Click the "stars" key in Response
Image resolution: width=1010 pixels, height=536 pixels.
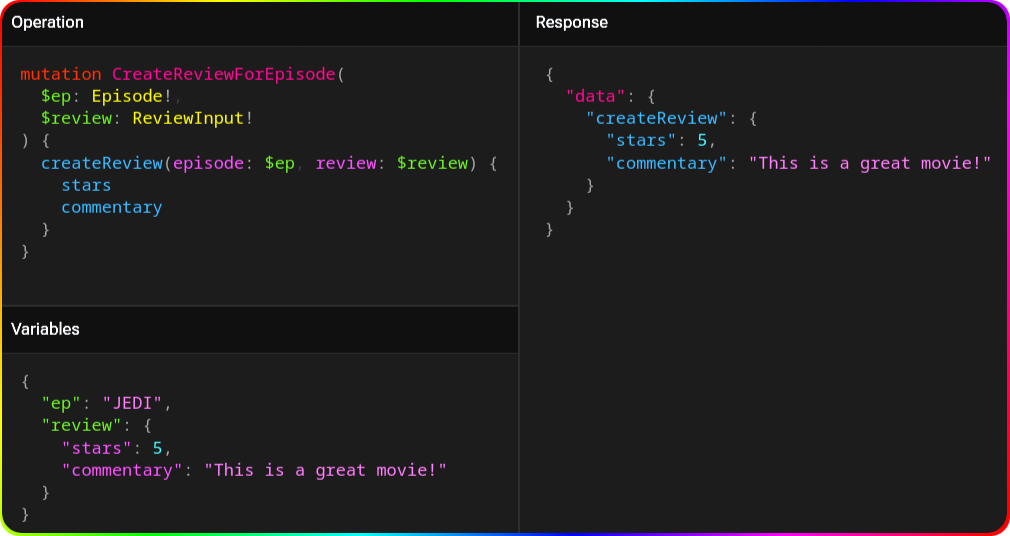pos(641,141)
